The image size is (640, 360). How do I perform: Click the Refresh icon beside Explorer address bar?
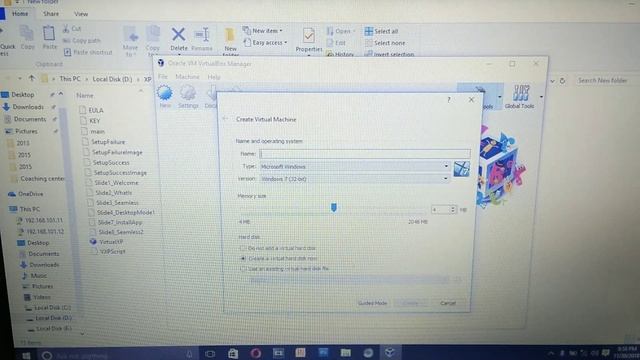pyautogui.click(x=562, y=81)
